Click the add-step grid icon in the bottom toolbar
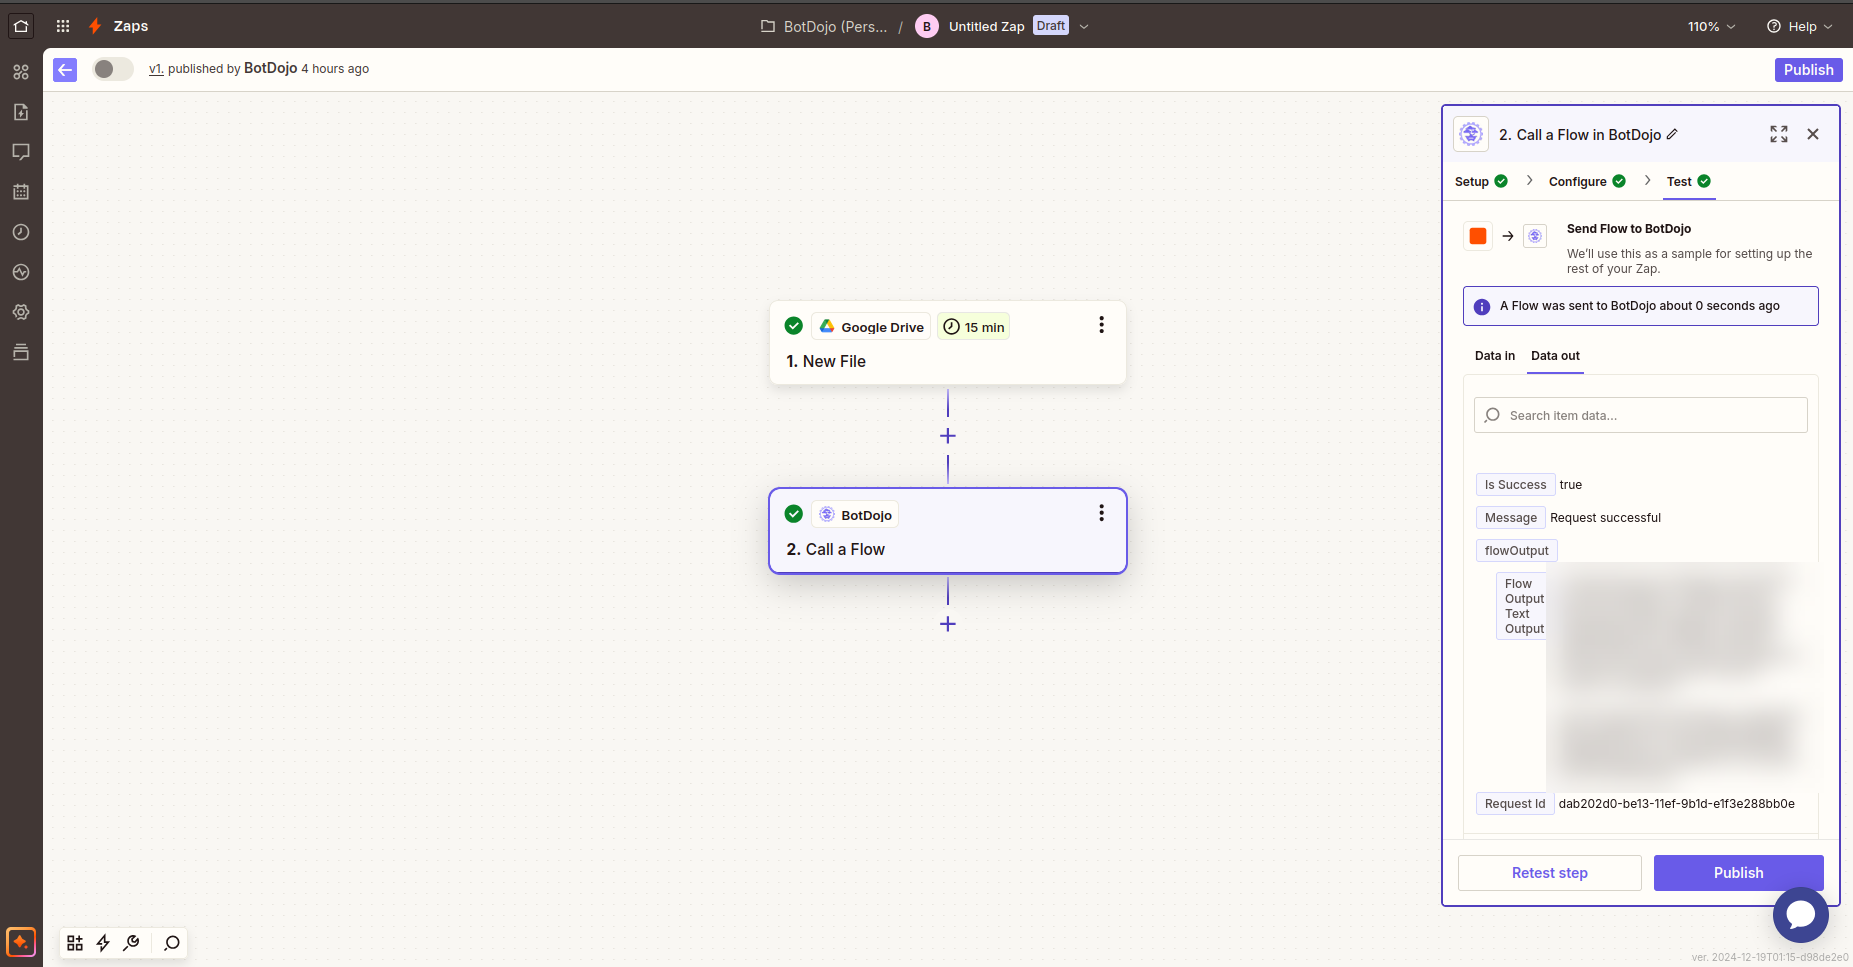The height and width of the screenshot is (967, 1853). point(75,943)
